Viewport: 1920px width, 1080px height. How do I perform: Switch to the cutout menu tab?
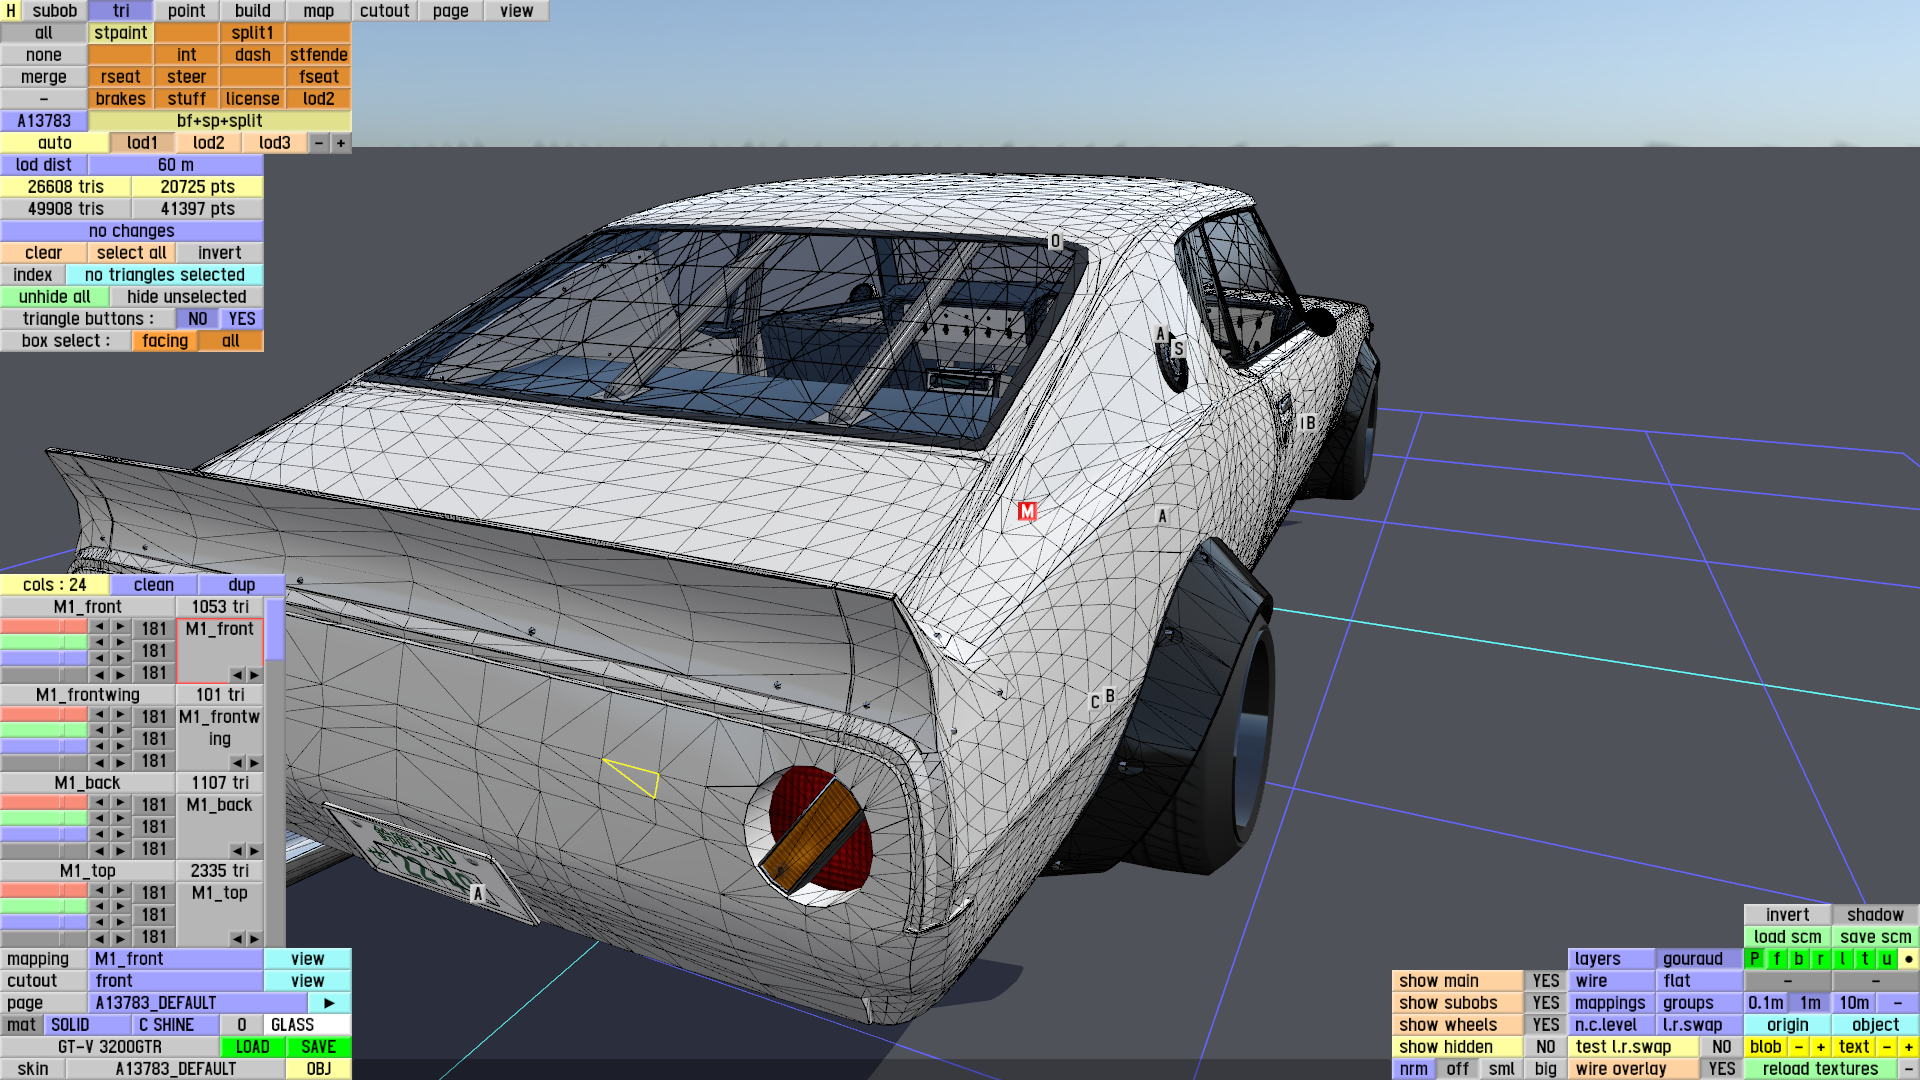coord(384,10)
